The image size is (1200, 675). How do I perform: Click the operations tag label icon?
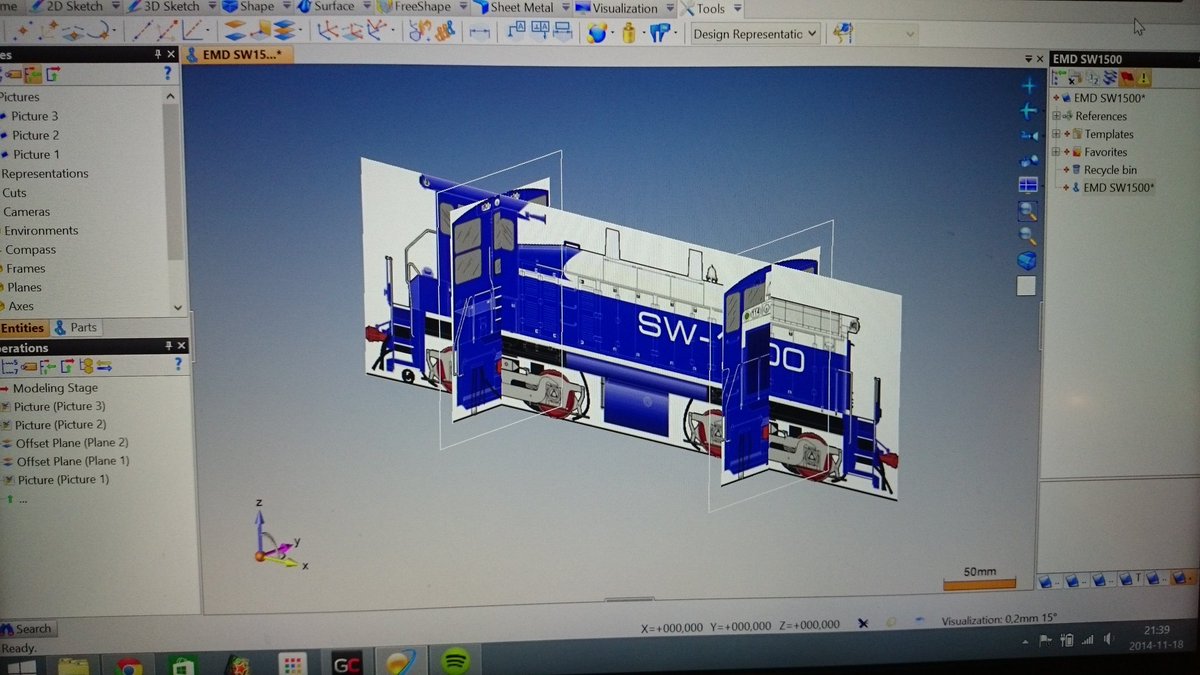click(29, 366)
